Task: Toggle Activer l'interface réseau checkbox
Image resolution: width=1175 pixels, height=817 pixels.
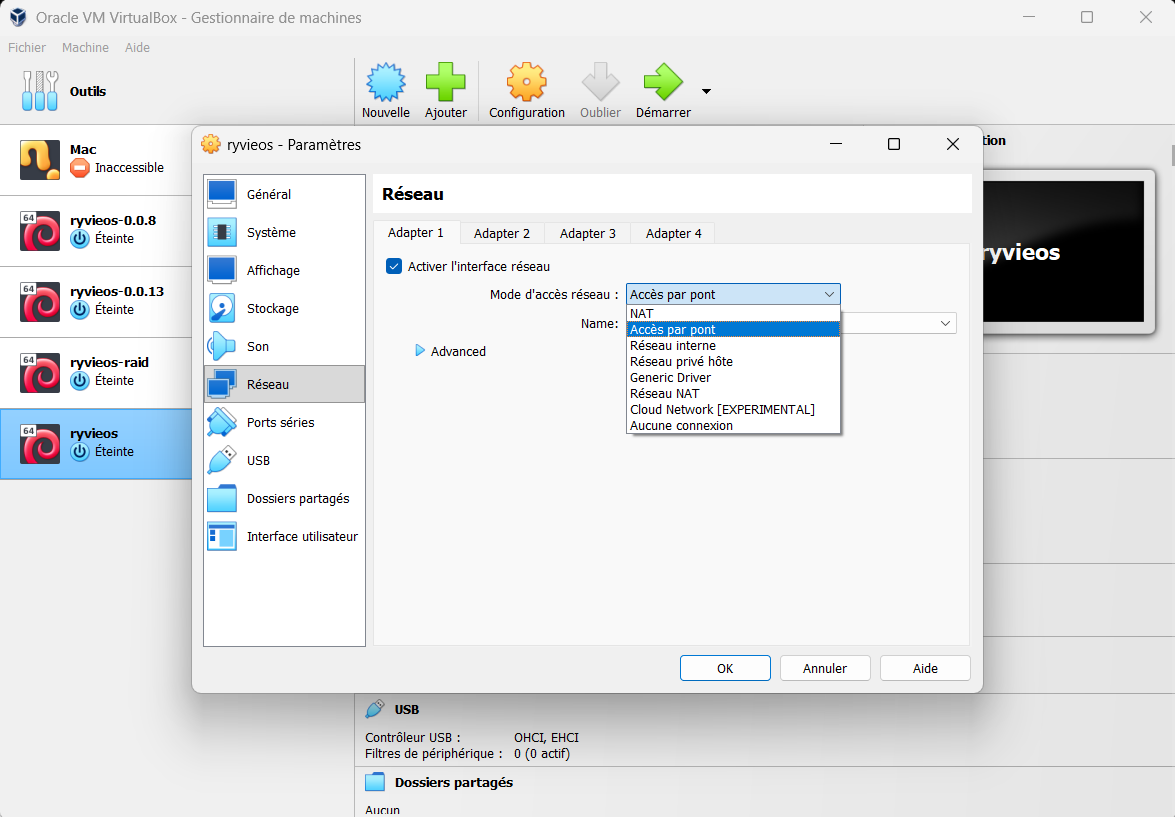Action: tap(393, 266)
